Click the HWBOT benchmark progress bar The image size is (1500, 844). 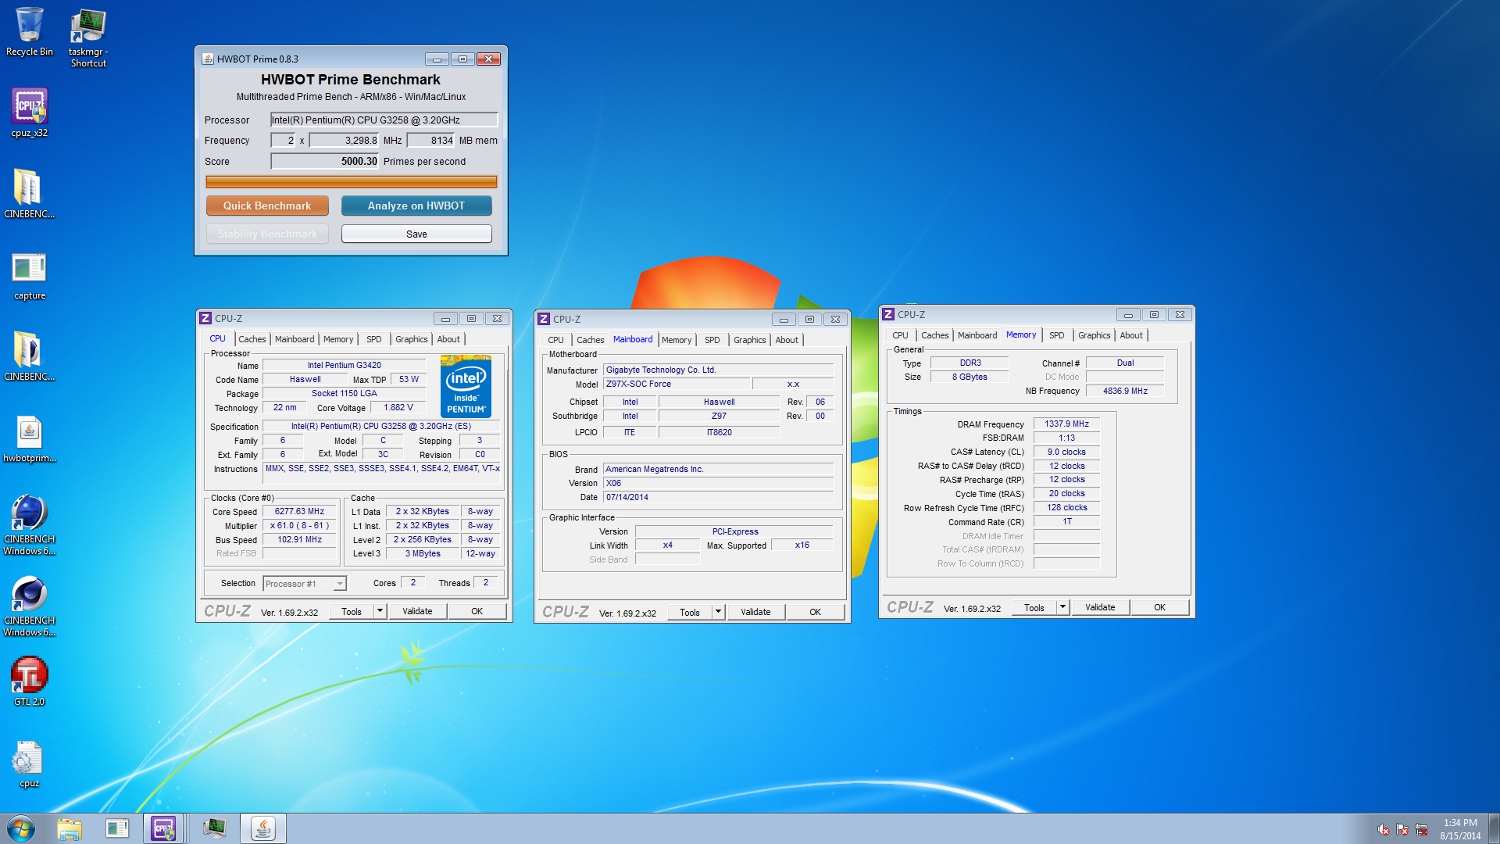[x=351, y=182]
